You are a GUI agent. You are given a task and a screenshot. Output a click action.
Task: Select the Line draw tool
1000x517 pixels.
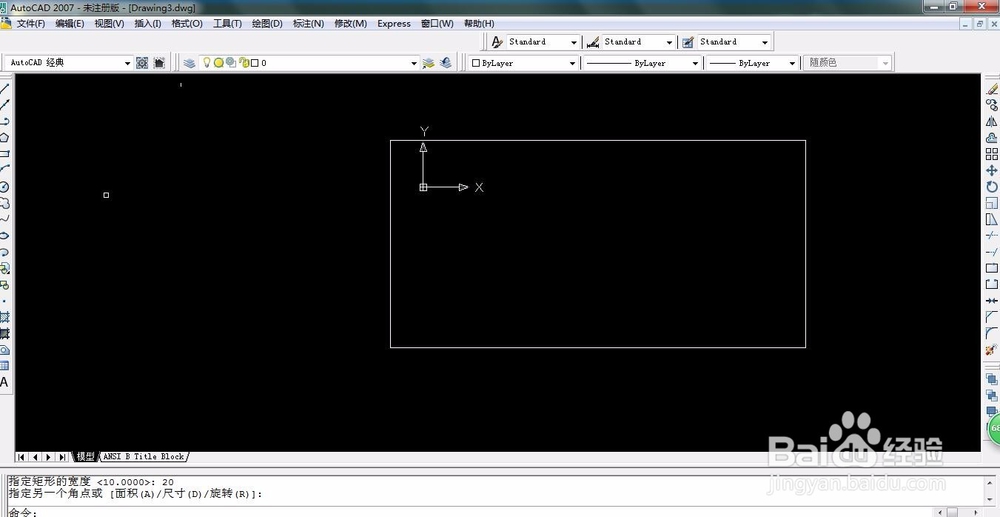click(4, 89)
